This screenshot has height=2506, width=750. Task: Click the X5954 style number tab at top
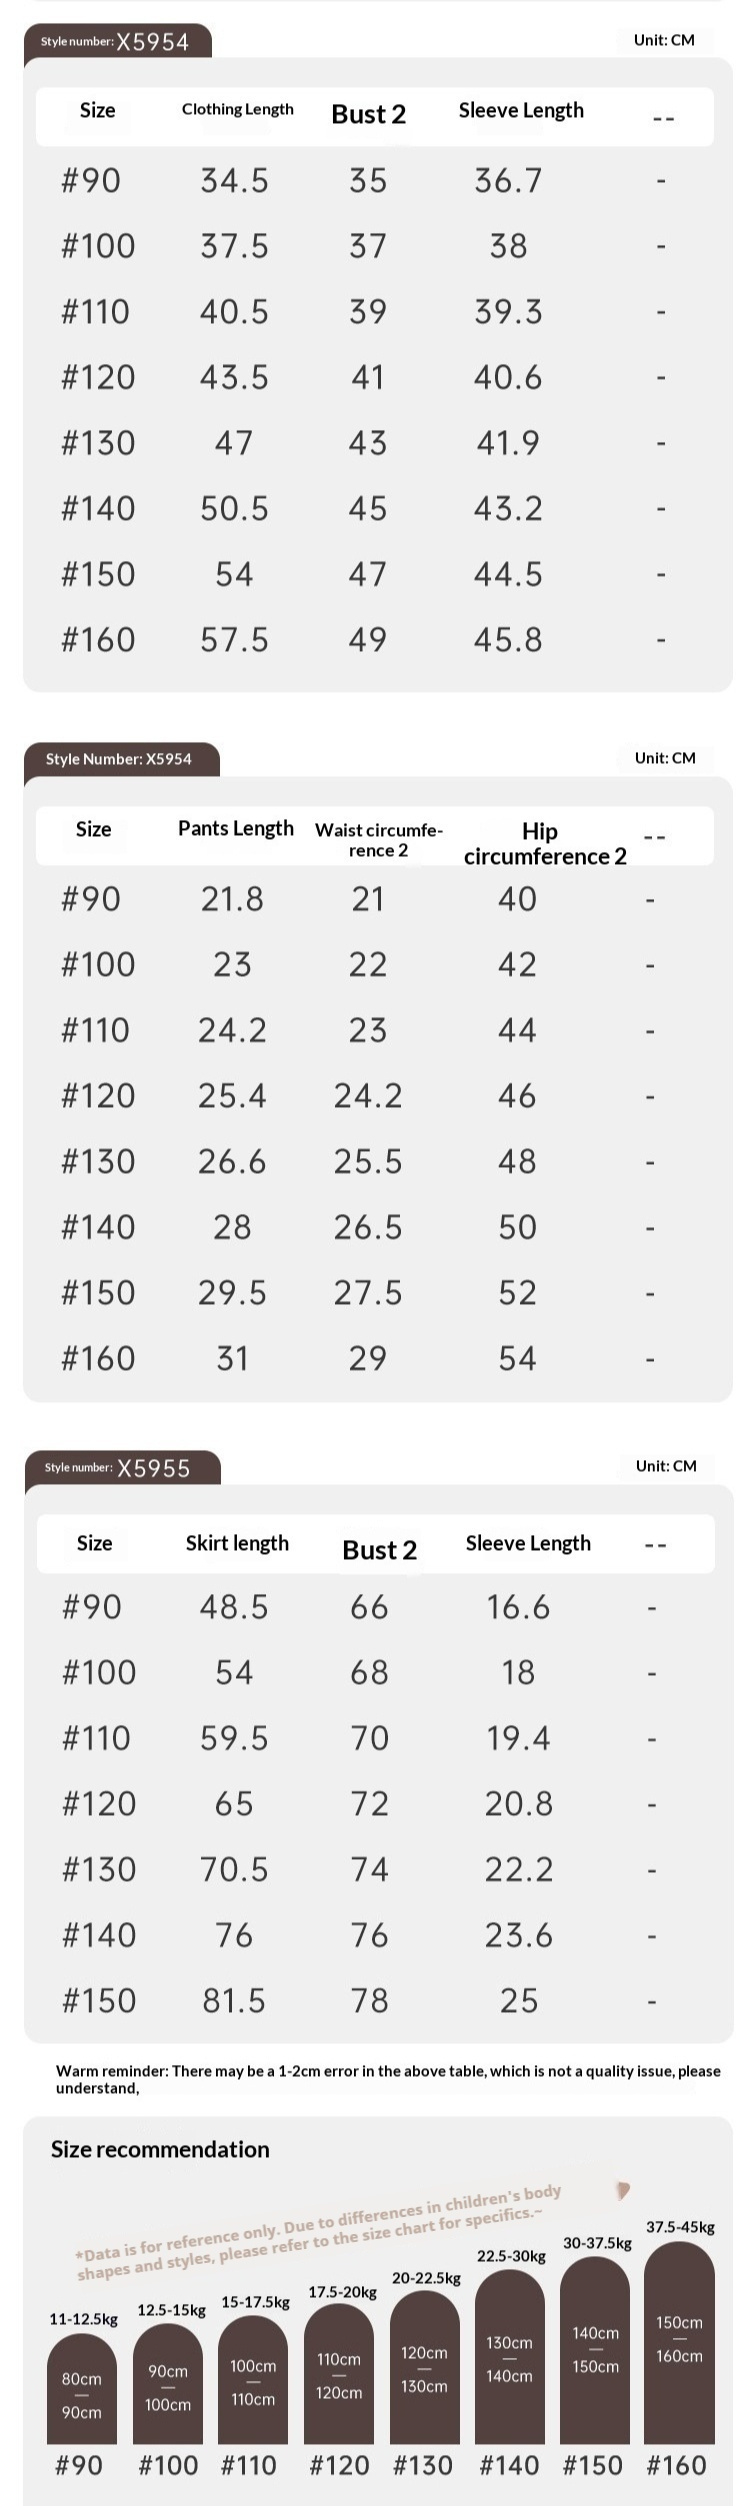coord(117,41)
